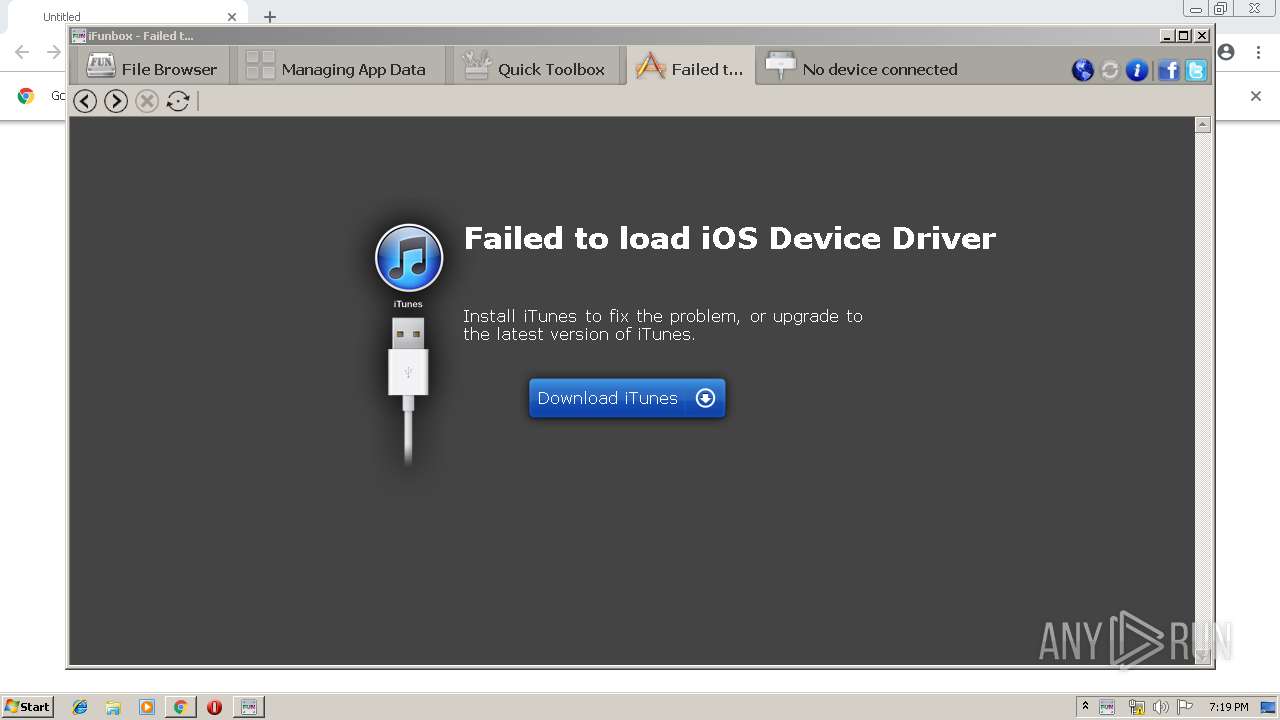Click the gray sync update icon
This screenshot has height=720, width=1280.
(1110, 70)
